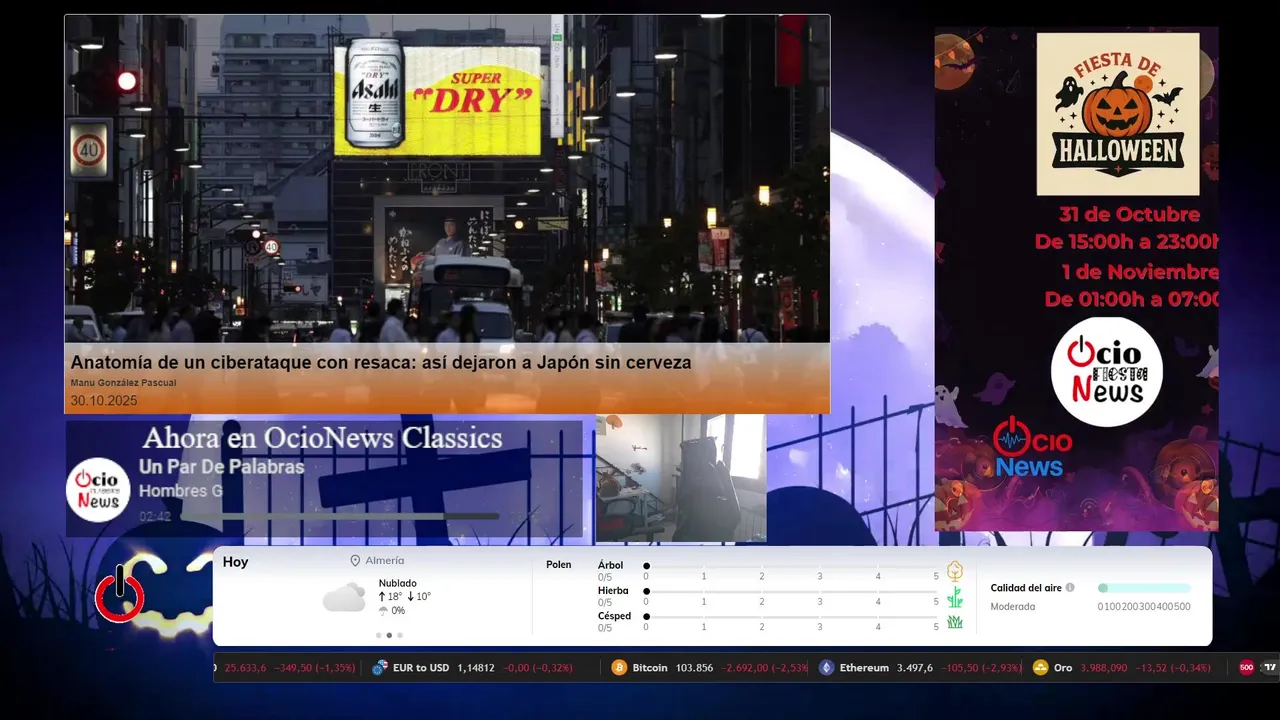This screenshot has height=720, width=1280.
Task: Click the power-button OcioNews logo at bottom left
Action: tap(120, 595)
